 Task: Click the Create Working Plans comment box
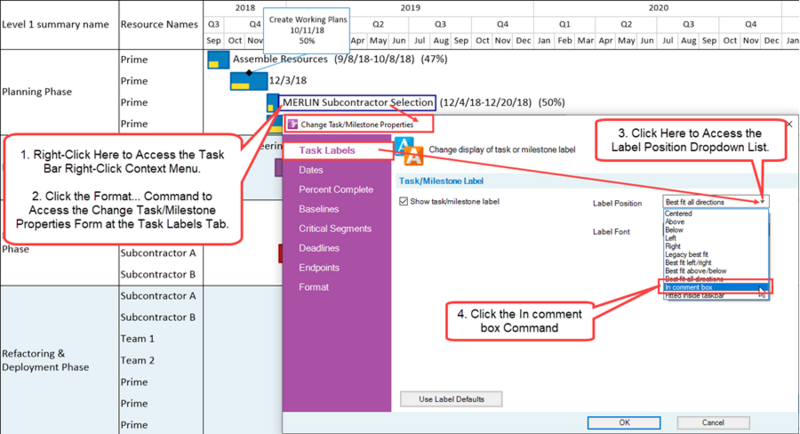[307, 30]
